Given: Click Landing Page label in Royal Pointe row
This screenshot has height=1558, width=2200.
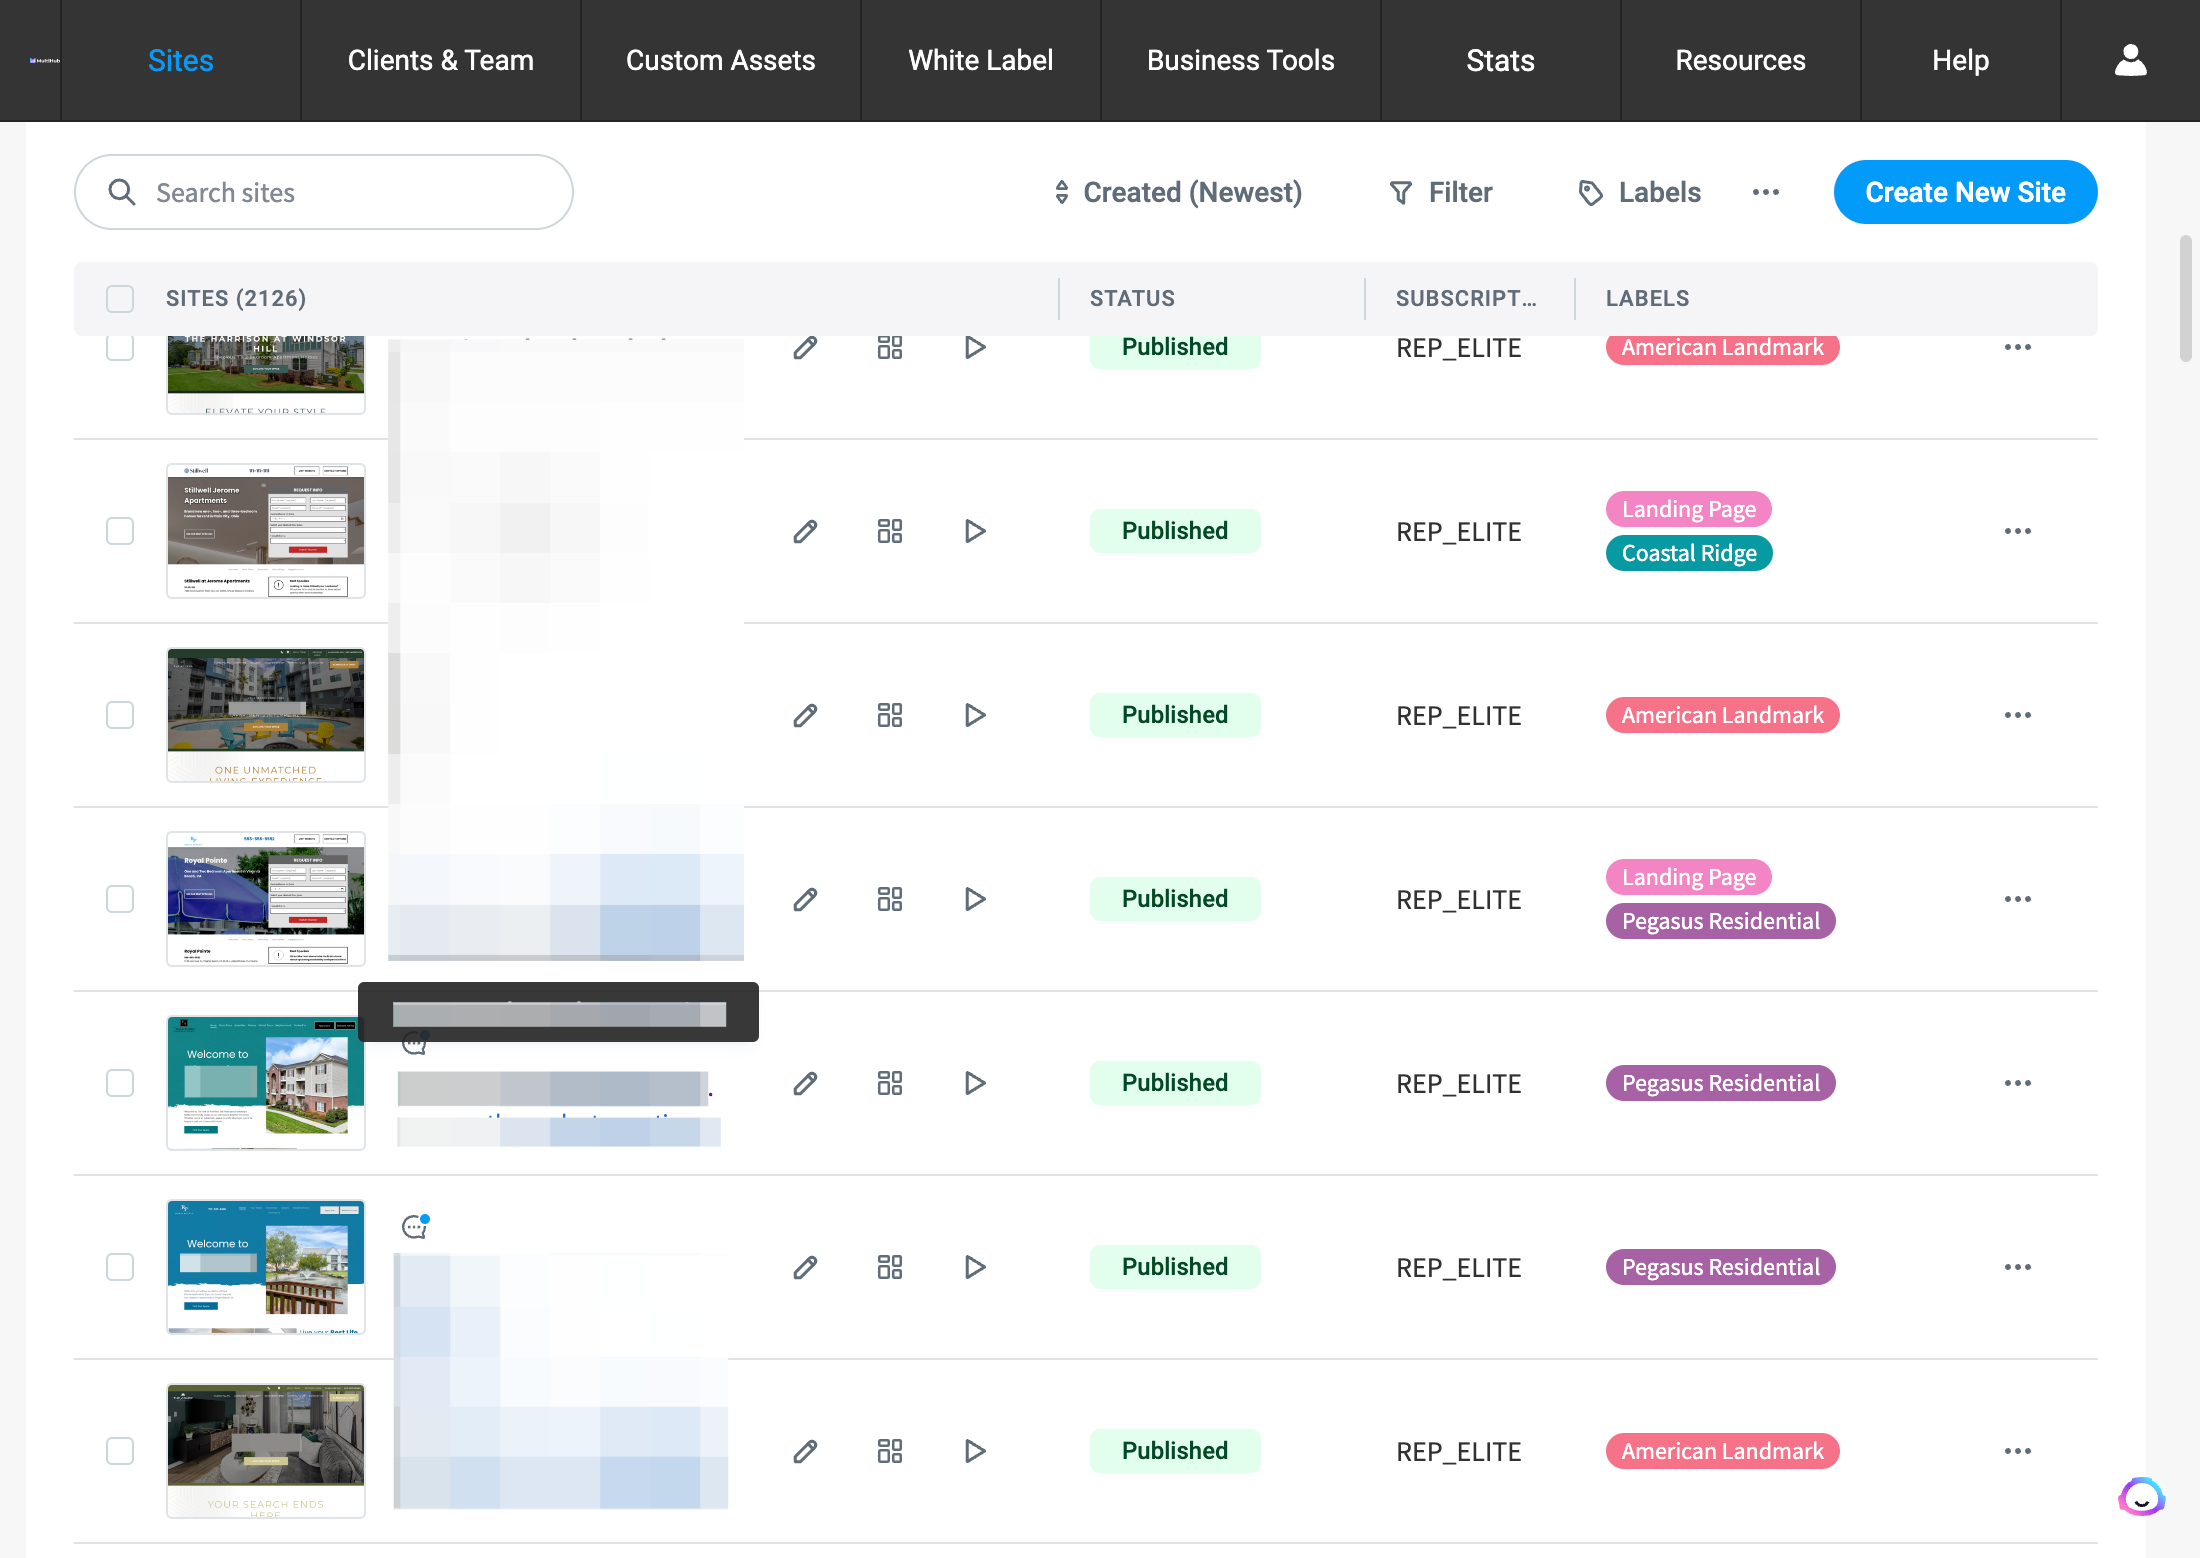Looking at the screenshot, I should 1688,877.
